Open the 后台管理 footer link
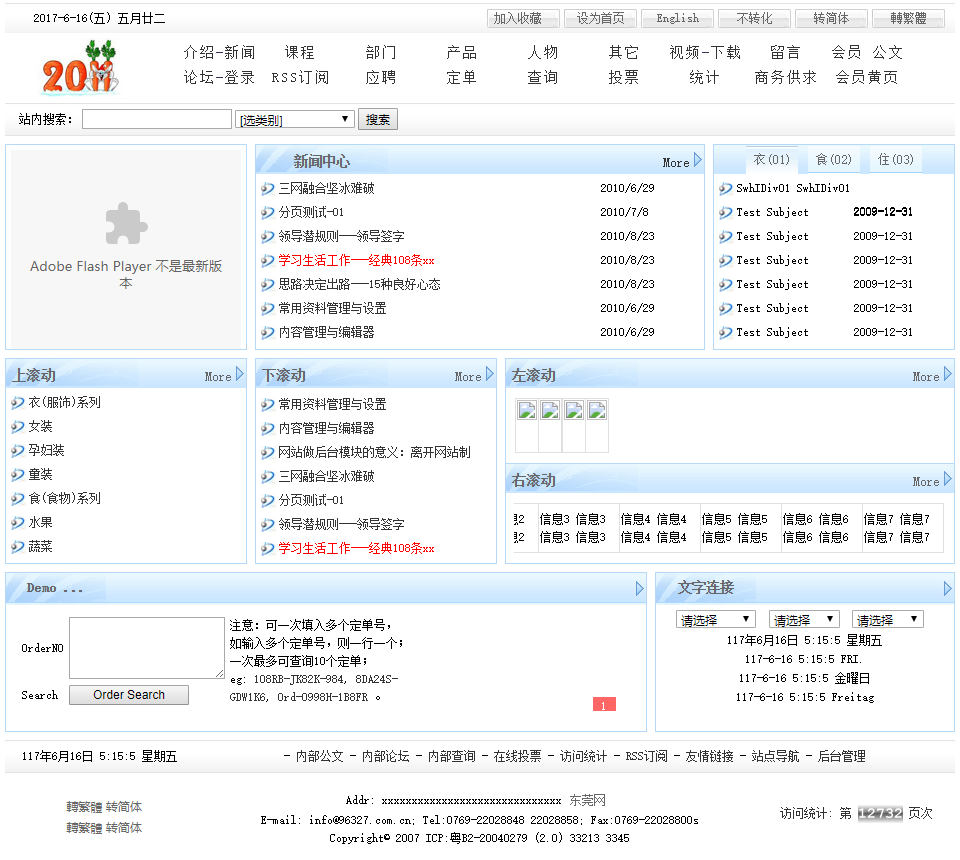The width and height of the screenshot is (960, 860). 841,756
